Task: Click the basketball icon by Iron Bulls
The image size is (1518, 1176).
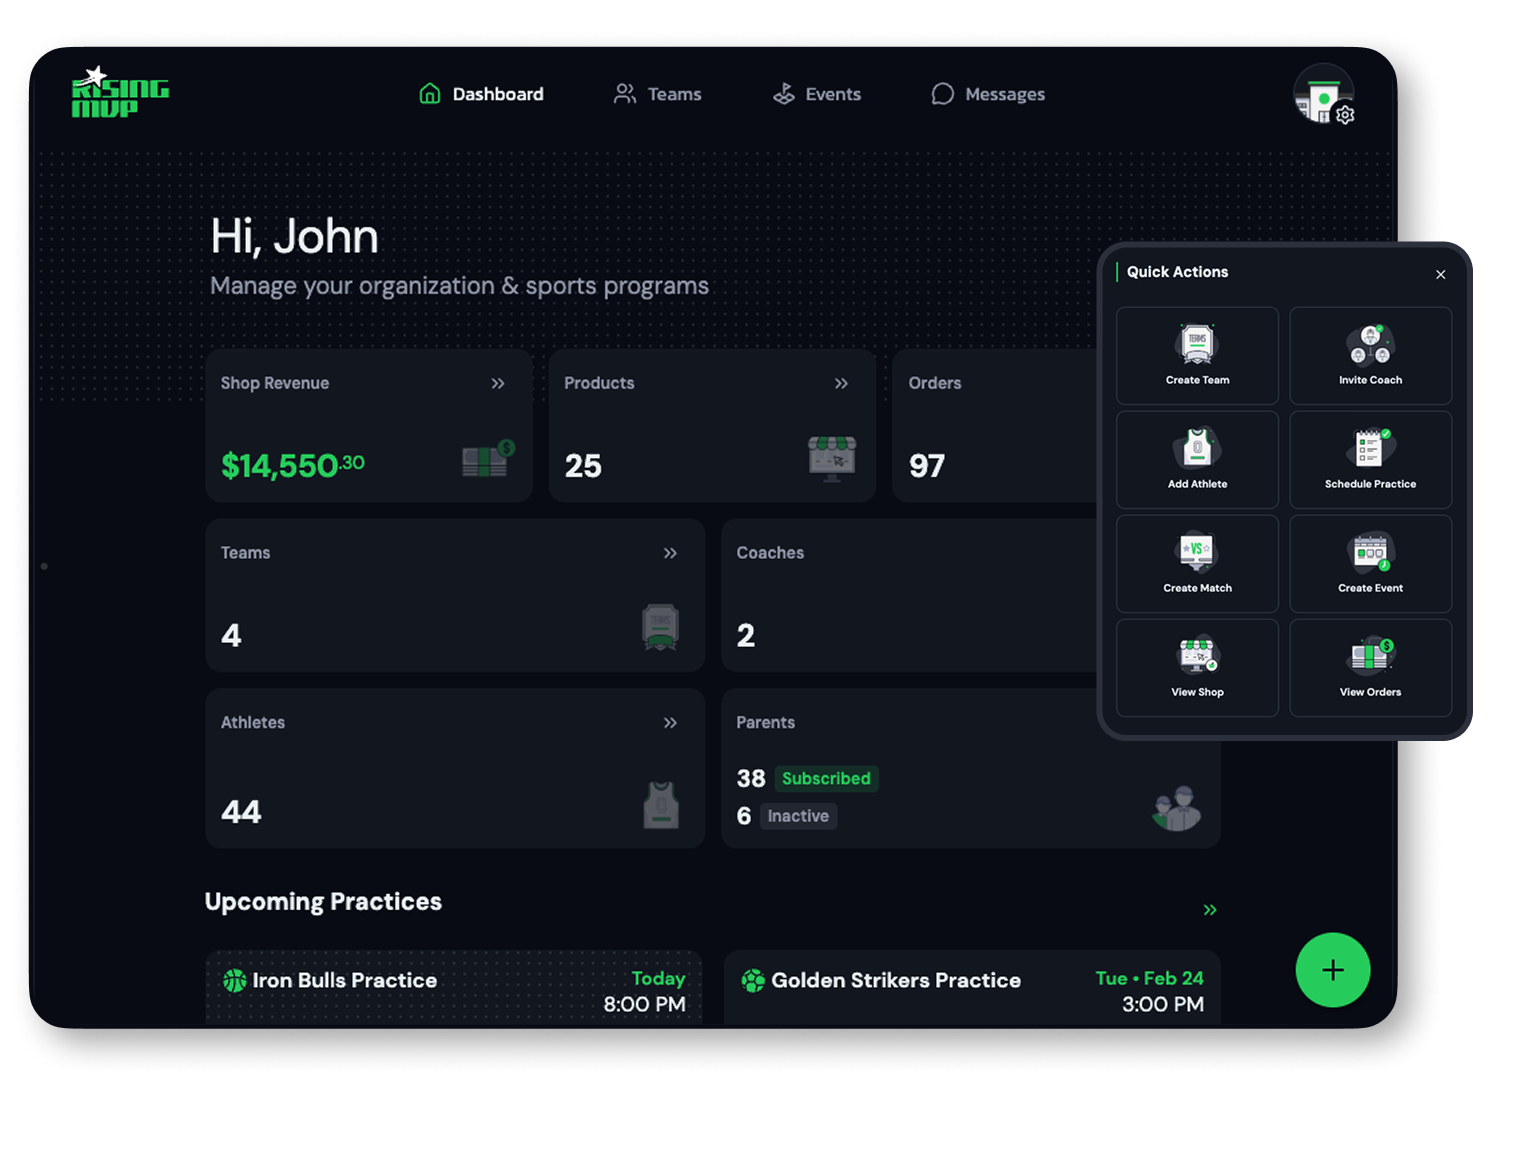Action: click(234, 981)
